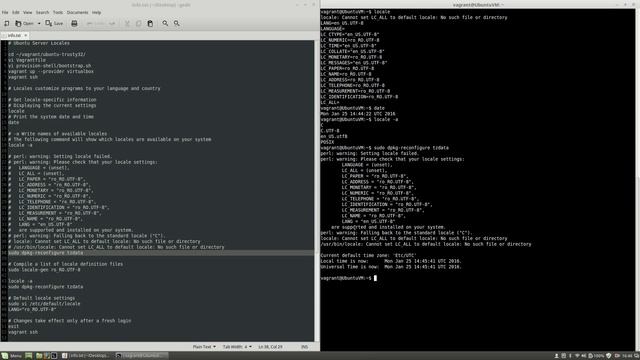This screenshot has width=640, height=360.
Task: Expand the recent files arrow beside Open
Action: pyautogui.click(x=39, y=23)
